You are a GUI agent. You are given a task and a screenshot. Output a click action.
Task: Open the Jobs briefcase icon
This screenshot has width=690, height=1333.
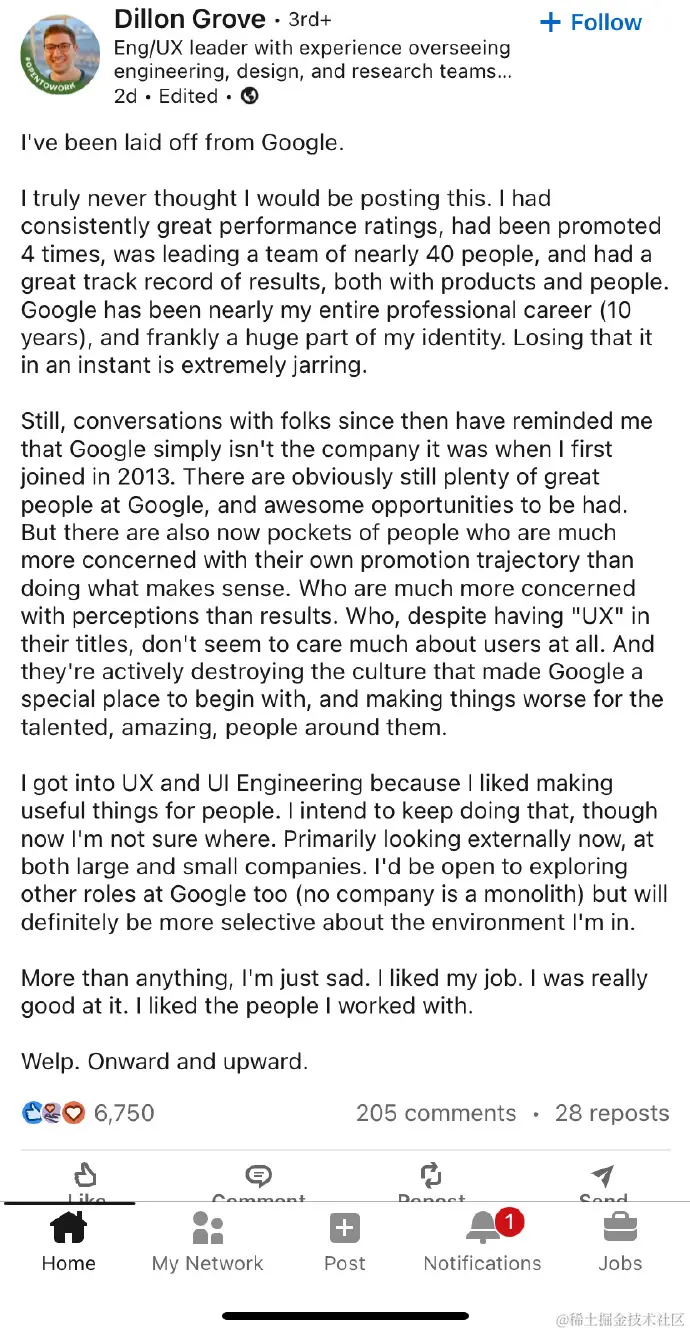coord(620,1228)
